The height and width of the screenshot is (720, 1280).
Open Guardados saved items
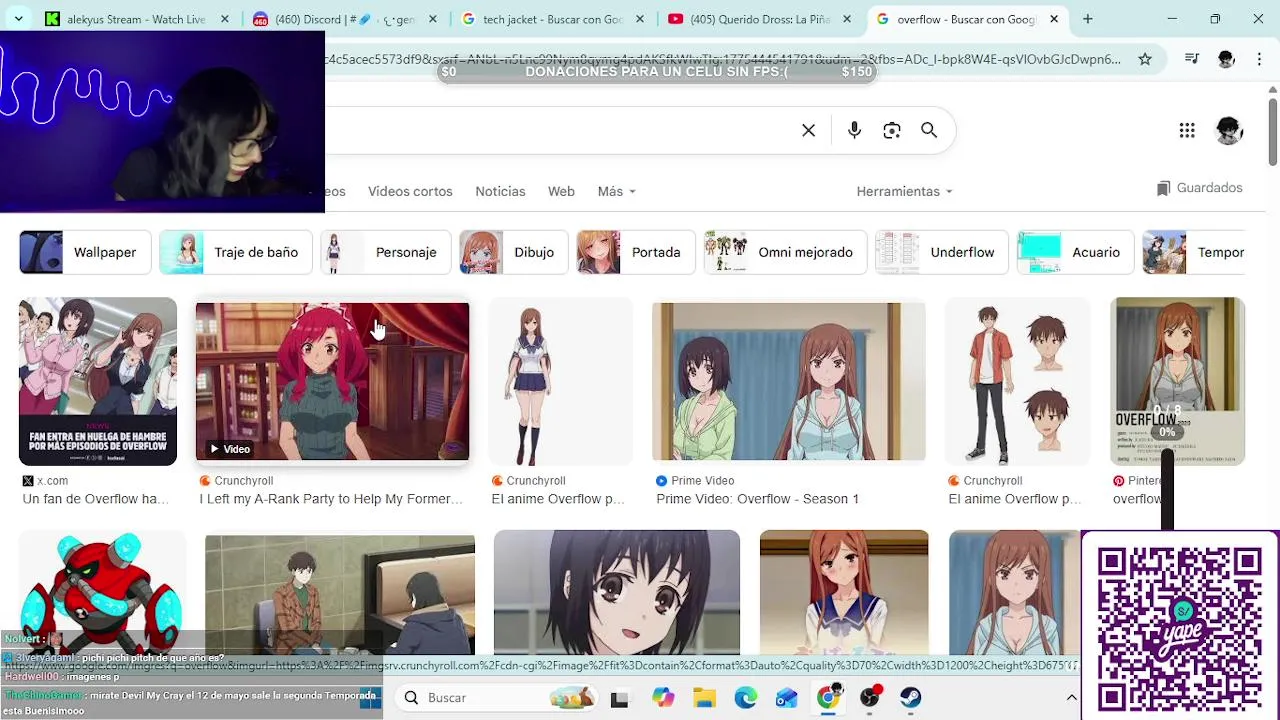pos(1199,188)
